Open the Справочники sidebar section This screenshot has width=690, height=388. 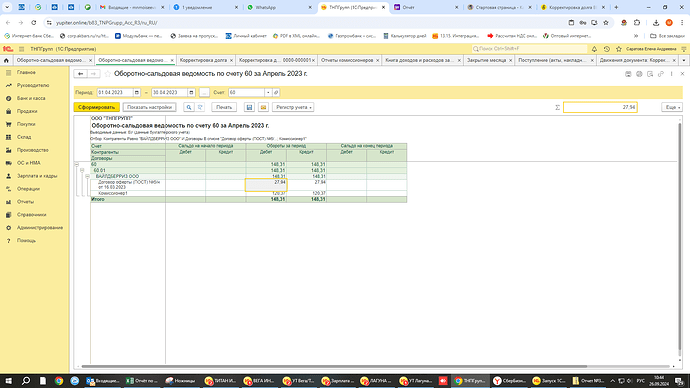pyautogui.click(x=31, y=215)
